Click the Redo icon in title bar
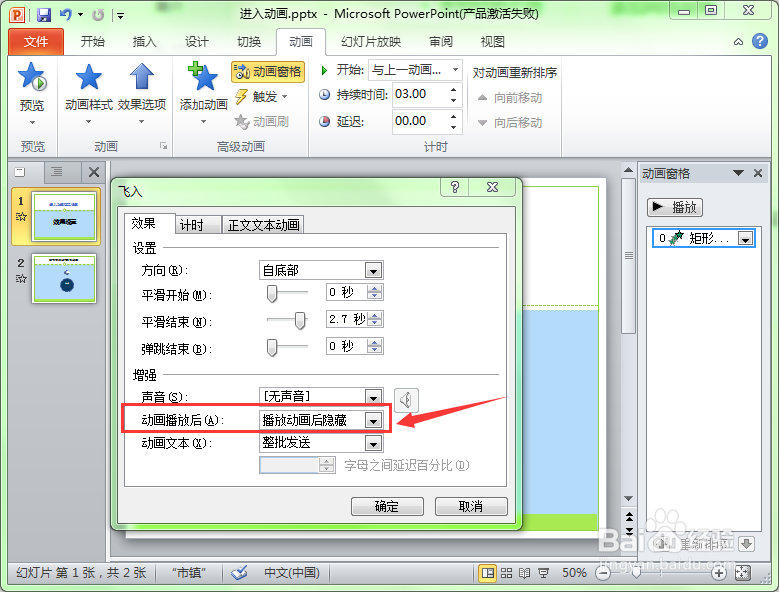The width and height of the screenshot is (779, 592). pos(98,15)
